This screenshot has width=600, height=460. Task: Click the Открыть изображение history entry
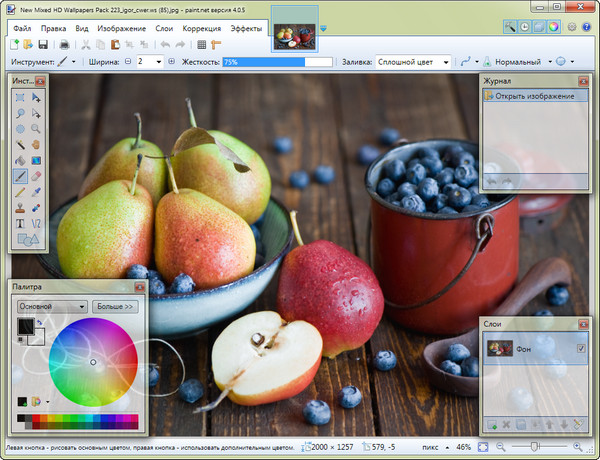pyautogui.click(x=535, y=96)
